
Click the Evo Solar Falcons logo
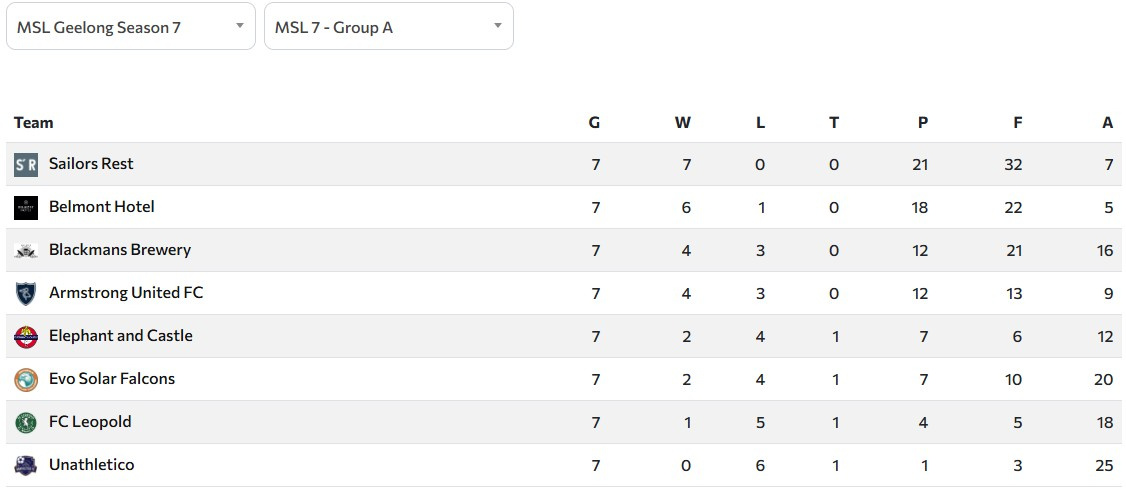(x=26, y=380)
